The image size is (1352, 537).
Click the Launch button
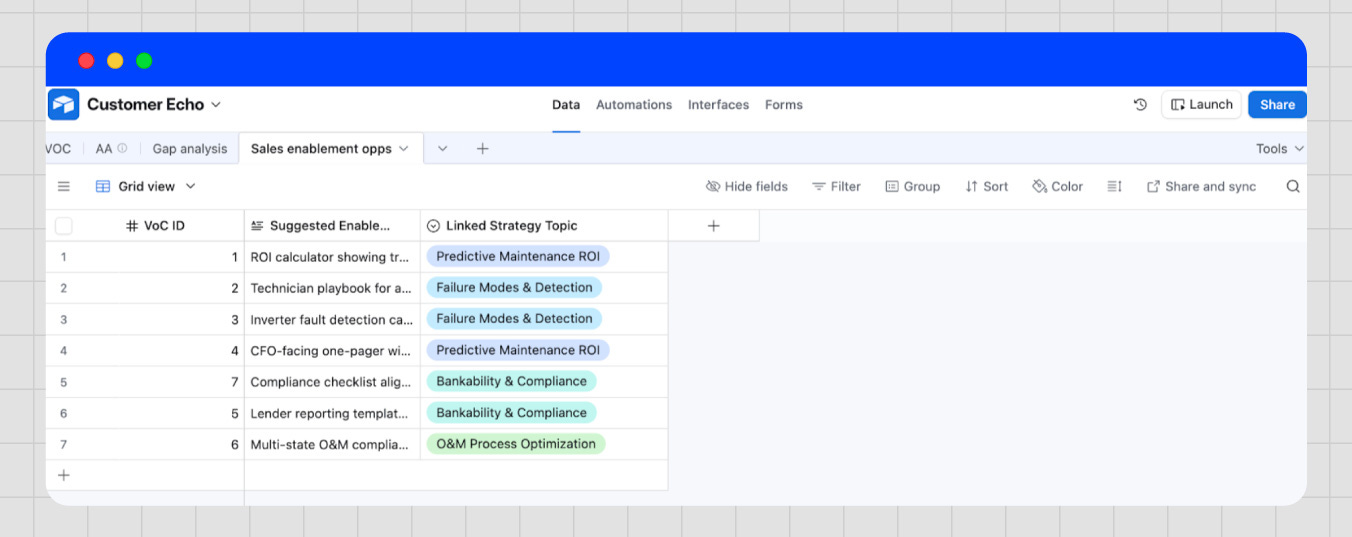tap(1201, 104)
